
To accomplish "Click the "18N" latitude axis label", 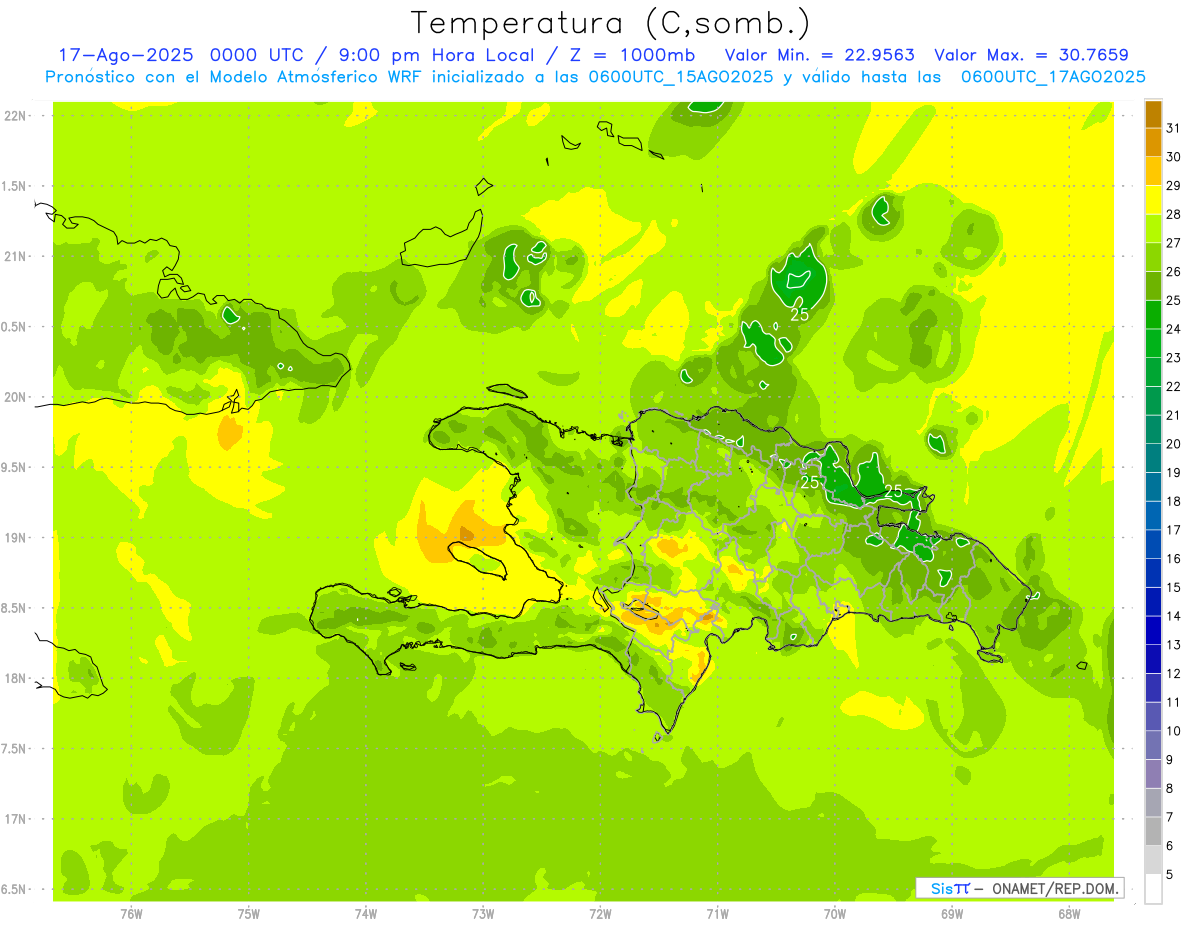I will tap(15, 678).
